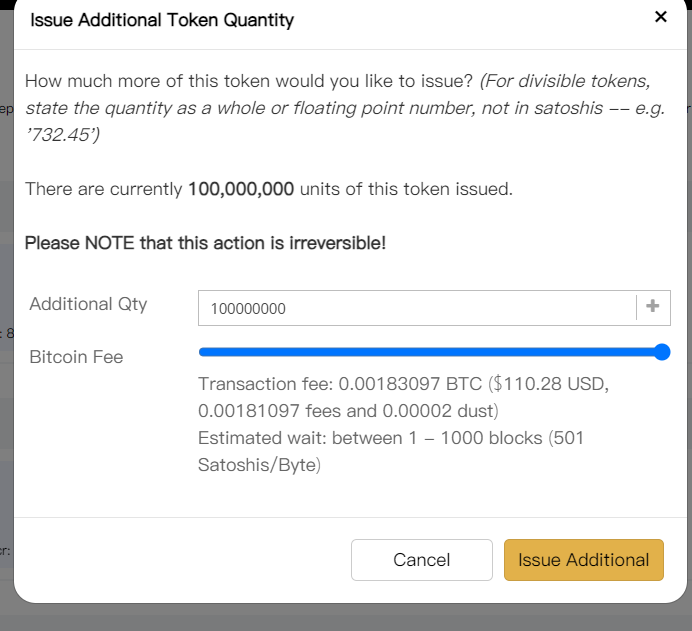Click the Satoshis/Byte rate text
This screenshot has width=692, height=631.
[x=258, y=465]
